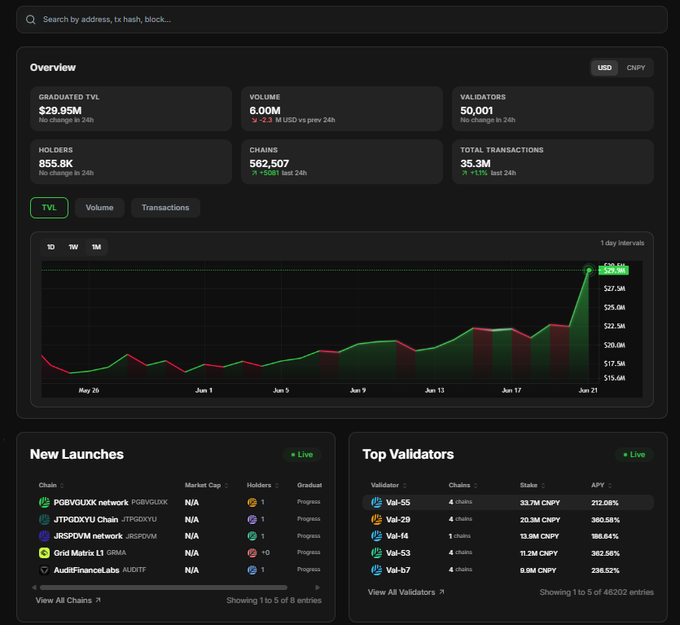Click holder avatar in JRSPDVM row
Viewport: 680px width, 625px height.
point(252,536)
